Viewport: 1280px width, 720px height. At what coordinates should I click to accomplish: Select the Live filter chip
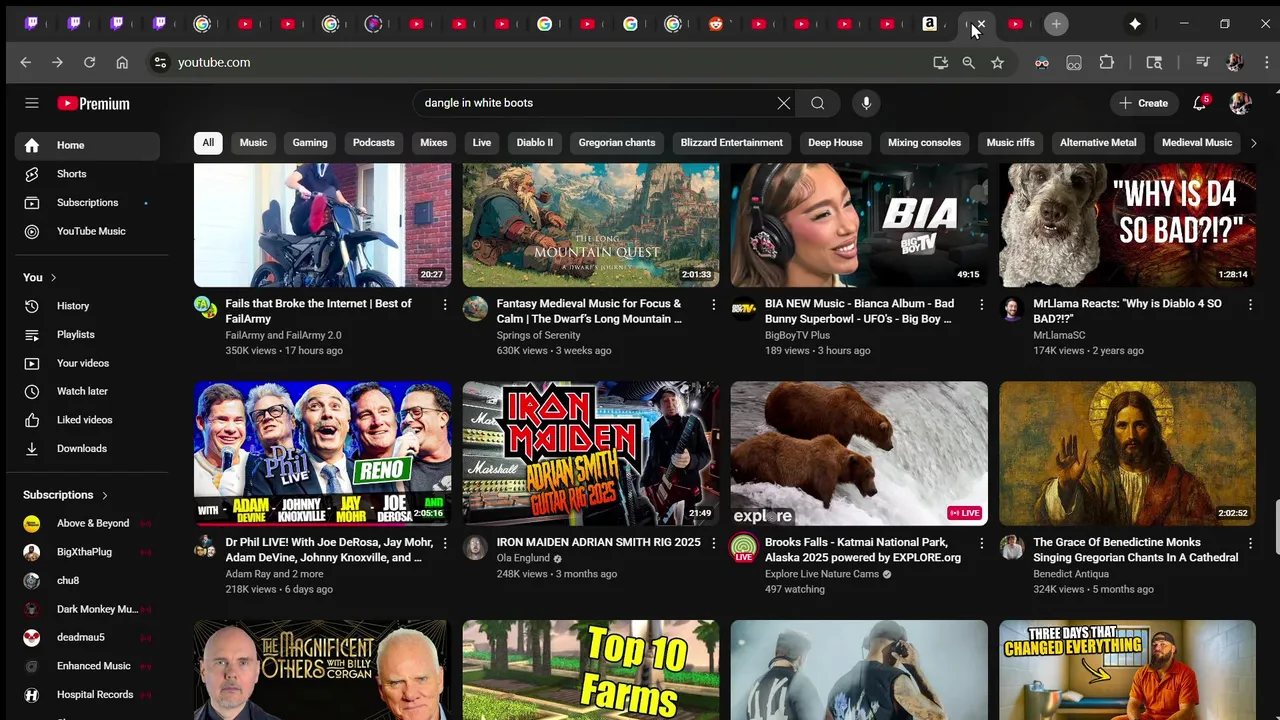(x=482, y=143)
